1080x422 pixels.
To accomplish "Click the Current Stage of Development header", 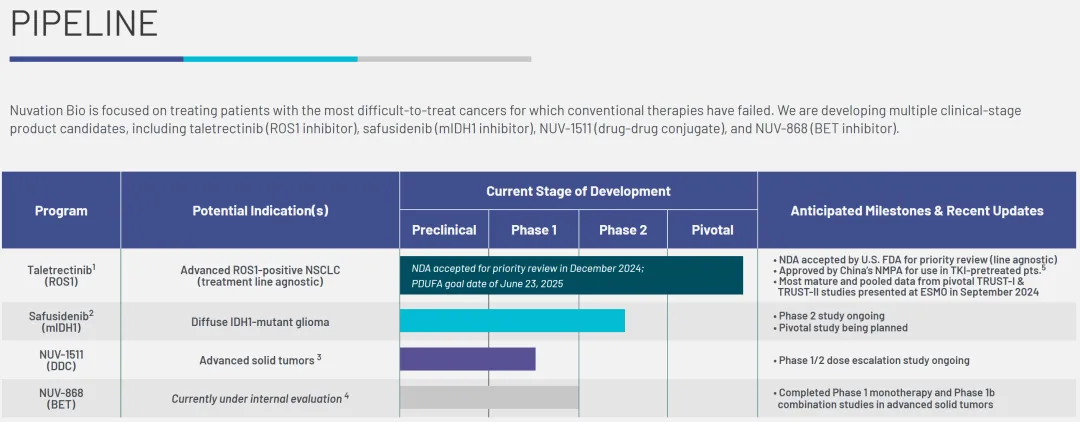I will click(x=578, y=191).
